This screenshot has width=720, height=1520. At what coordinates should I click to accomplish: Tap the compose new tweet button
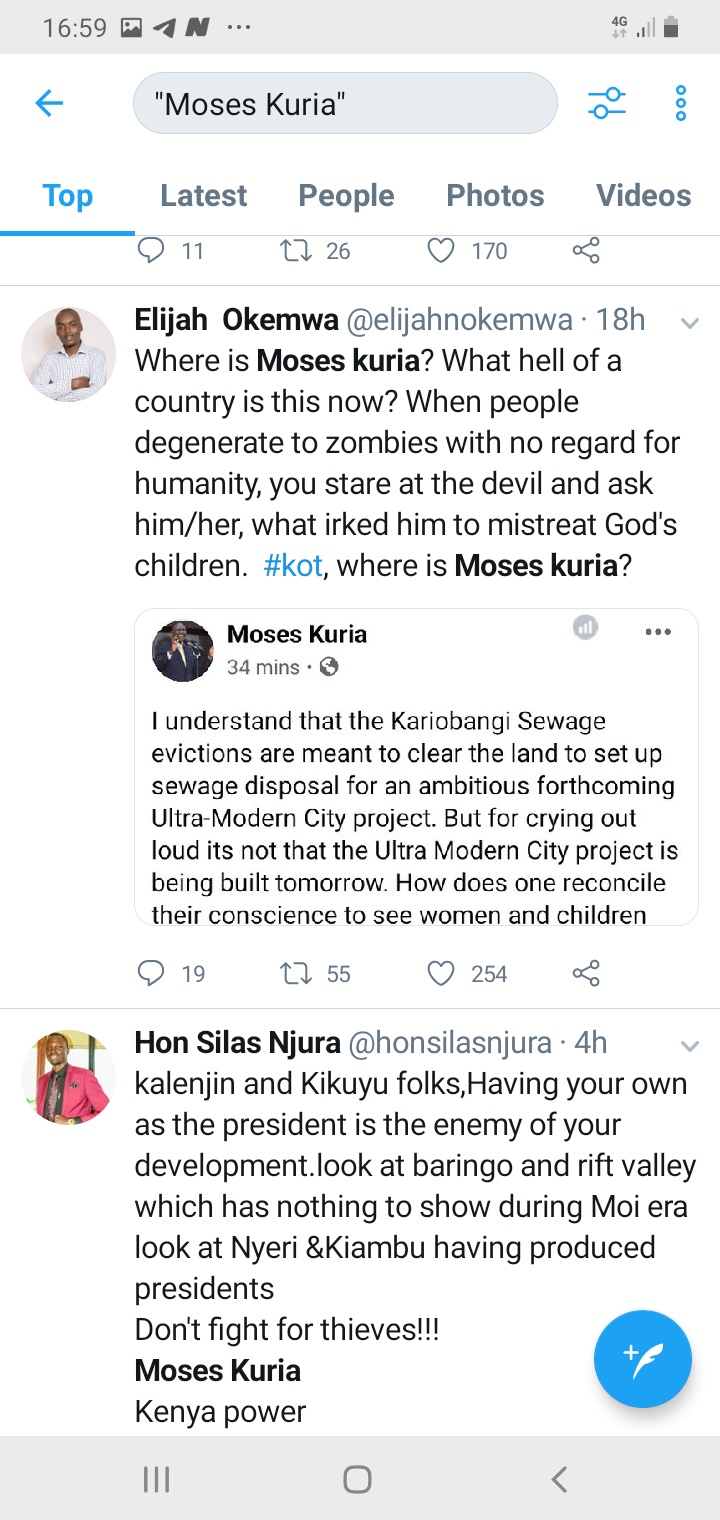pos(642,1358)
